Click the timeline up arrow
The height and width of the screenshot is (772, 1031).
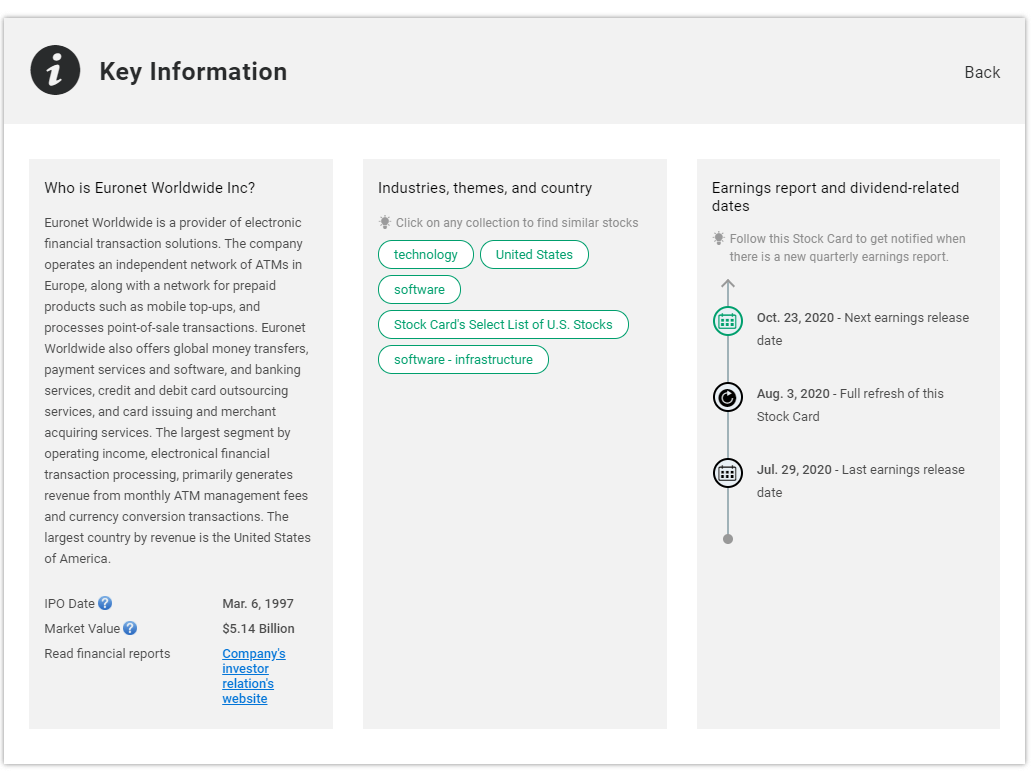pos(727,285)
